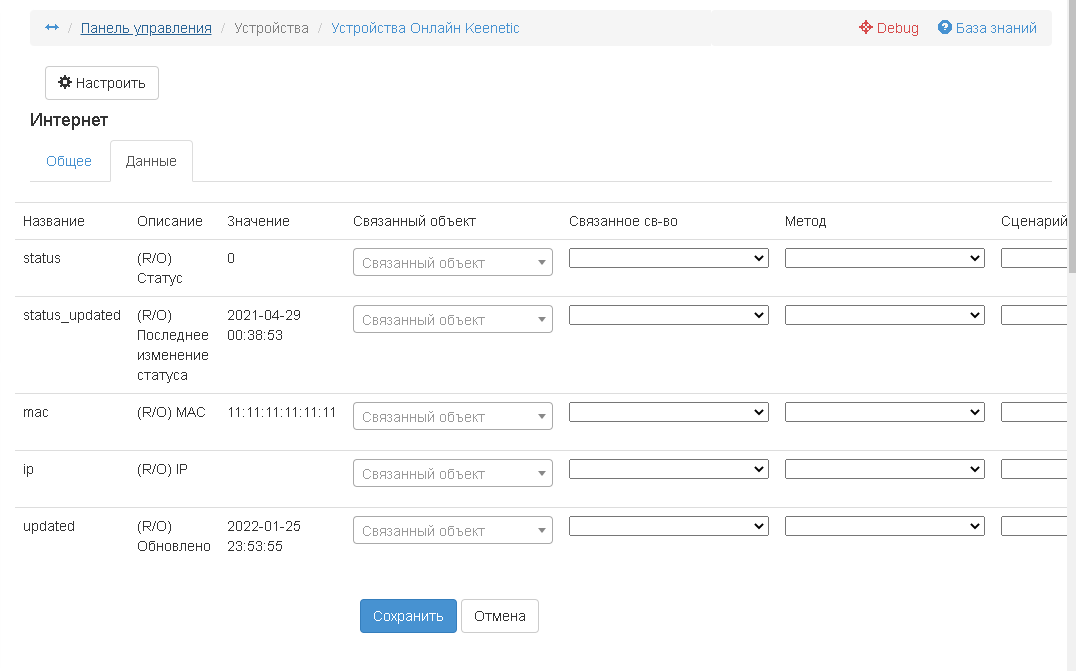Screen dimensions: 1076x671
Task: Open the Панель управления breadcrumb link
Action: [146, 28]
